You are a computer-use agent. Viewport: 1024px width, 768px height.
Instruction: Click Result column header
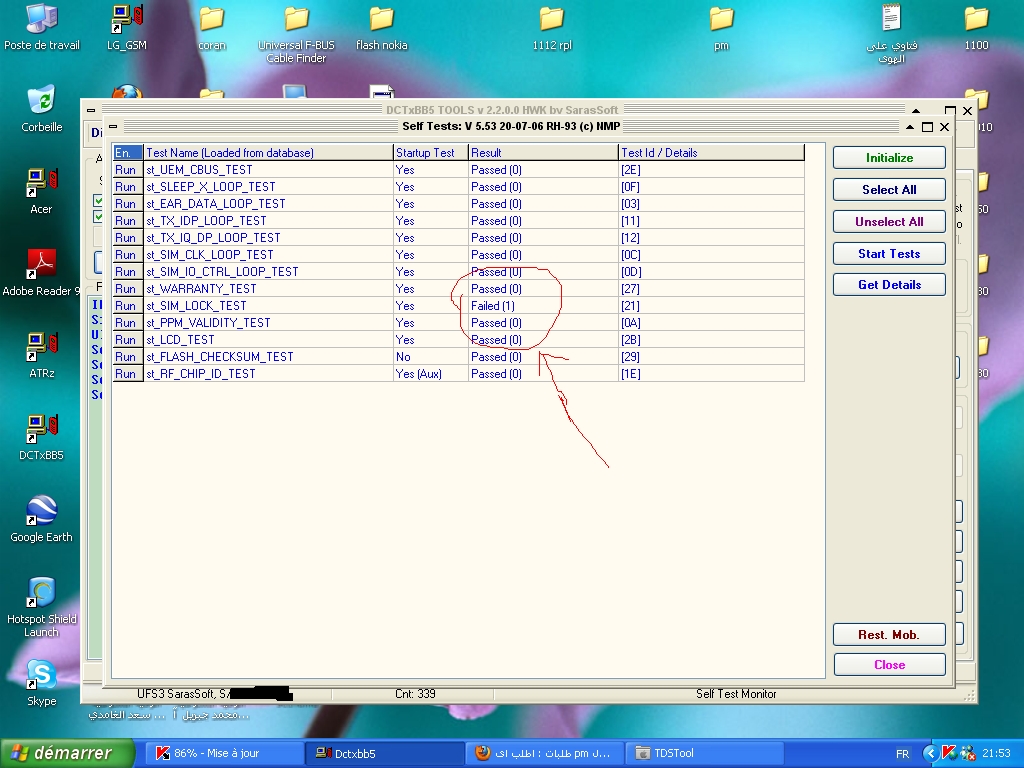click(543, 153)
